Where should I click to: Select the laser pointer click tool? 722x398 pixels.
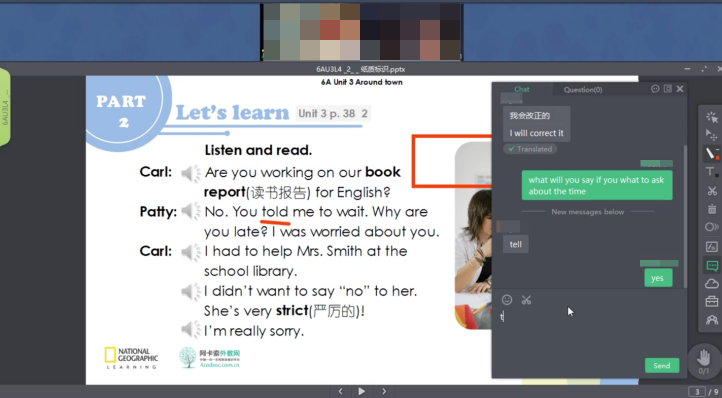711,117
